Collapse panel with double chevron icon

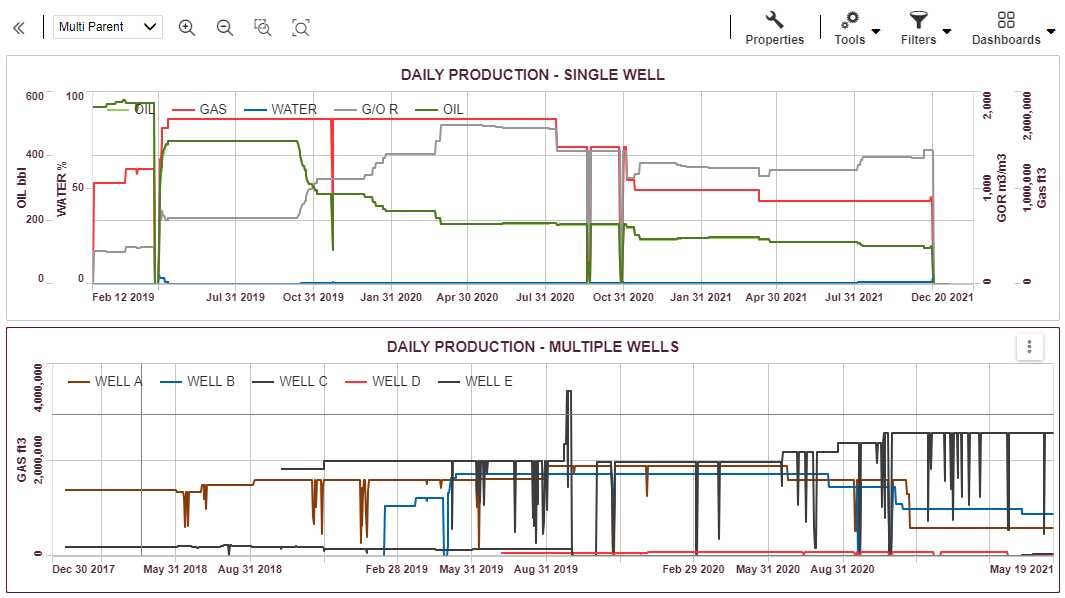[x=19, y=28]
